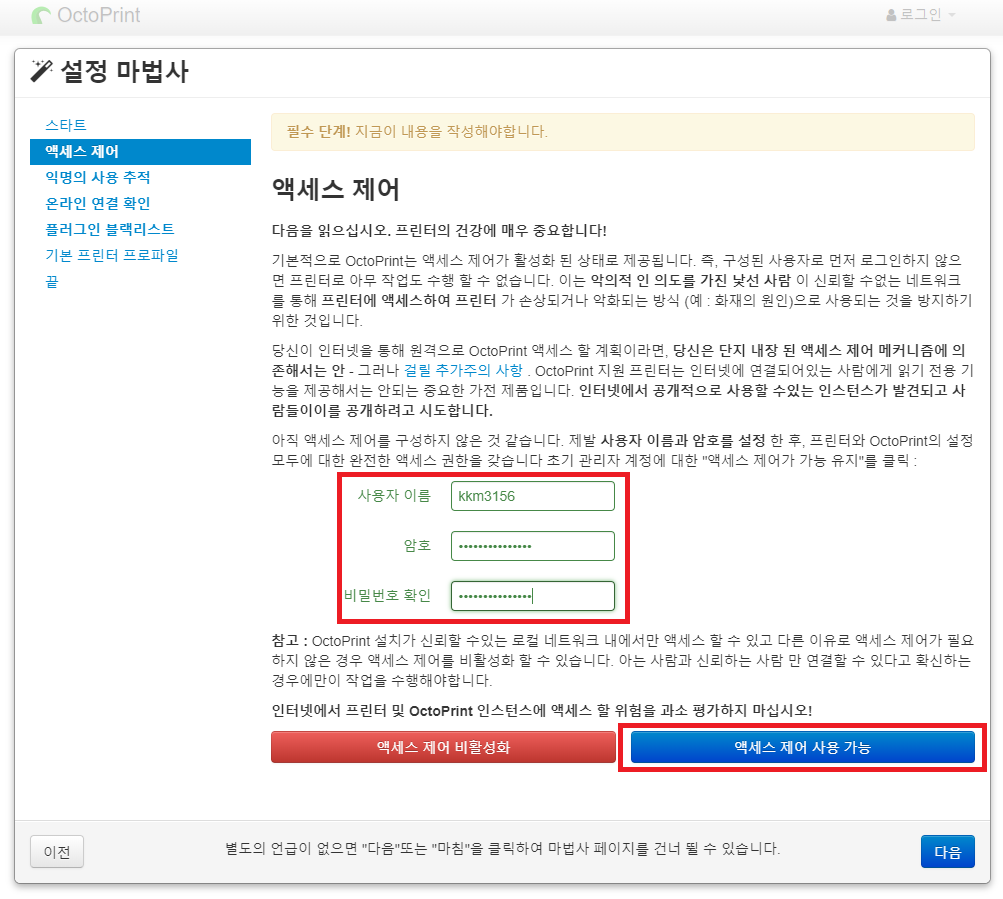1003x899 pixels.
Task: Open the 로그인 dropdown menu
Action: click(x=921, y=15)
